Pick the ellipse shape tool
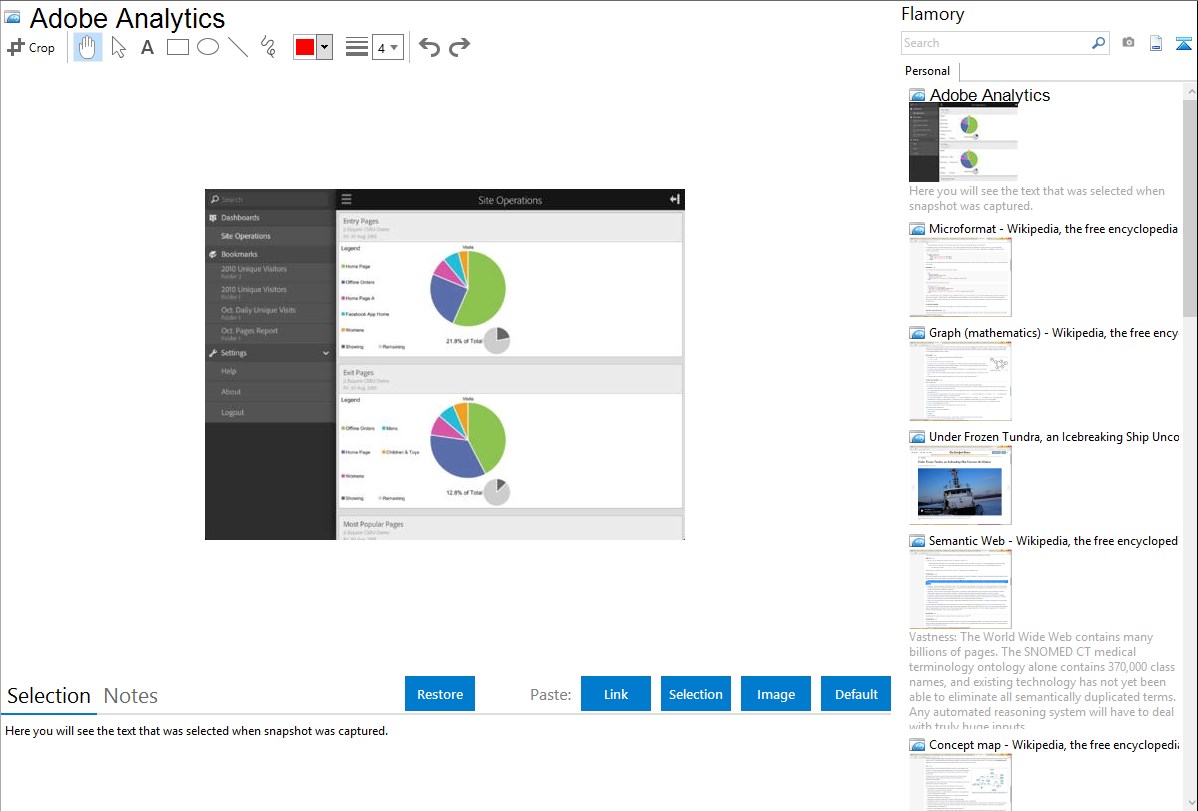The height and width of the screenshot is (811, 1198). 208,47
